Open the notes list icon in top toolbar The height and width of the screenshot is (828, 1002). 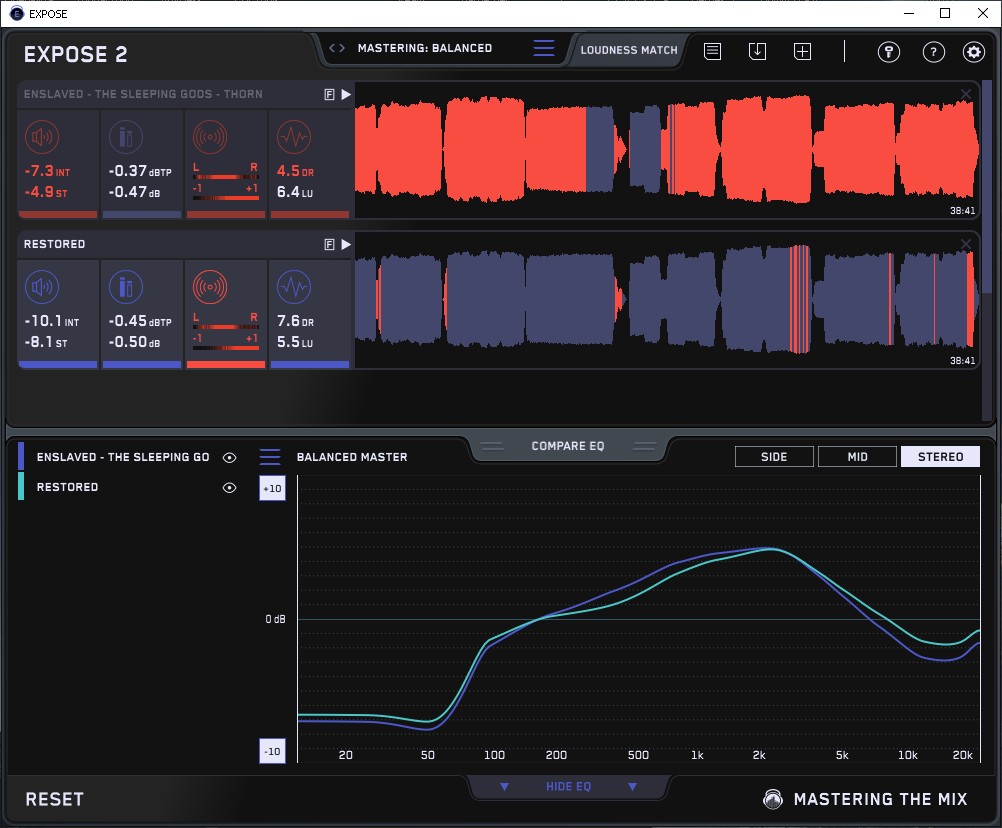(713, 51)
